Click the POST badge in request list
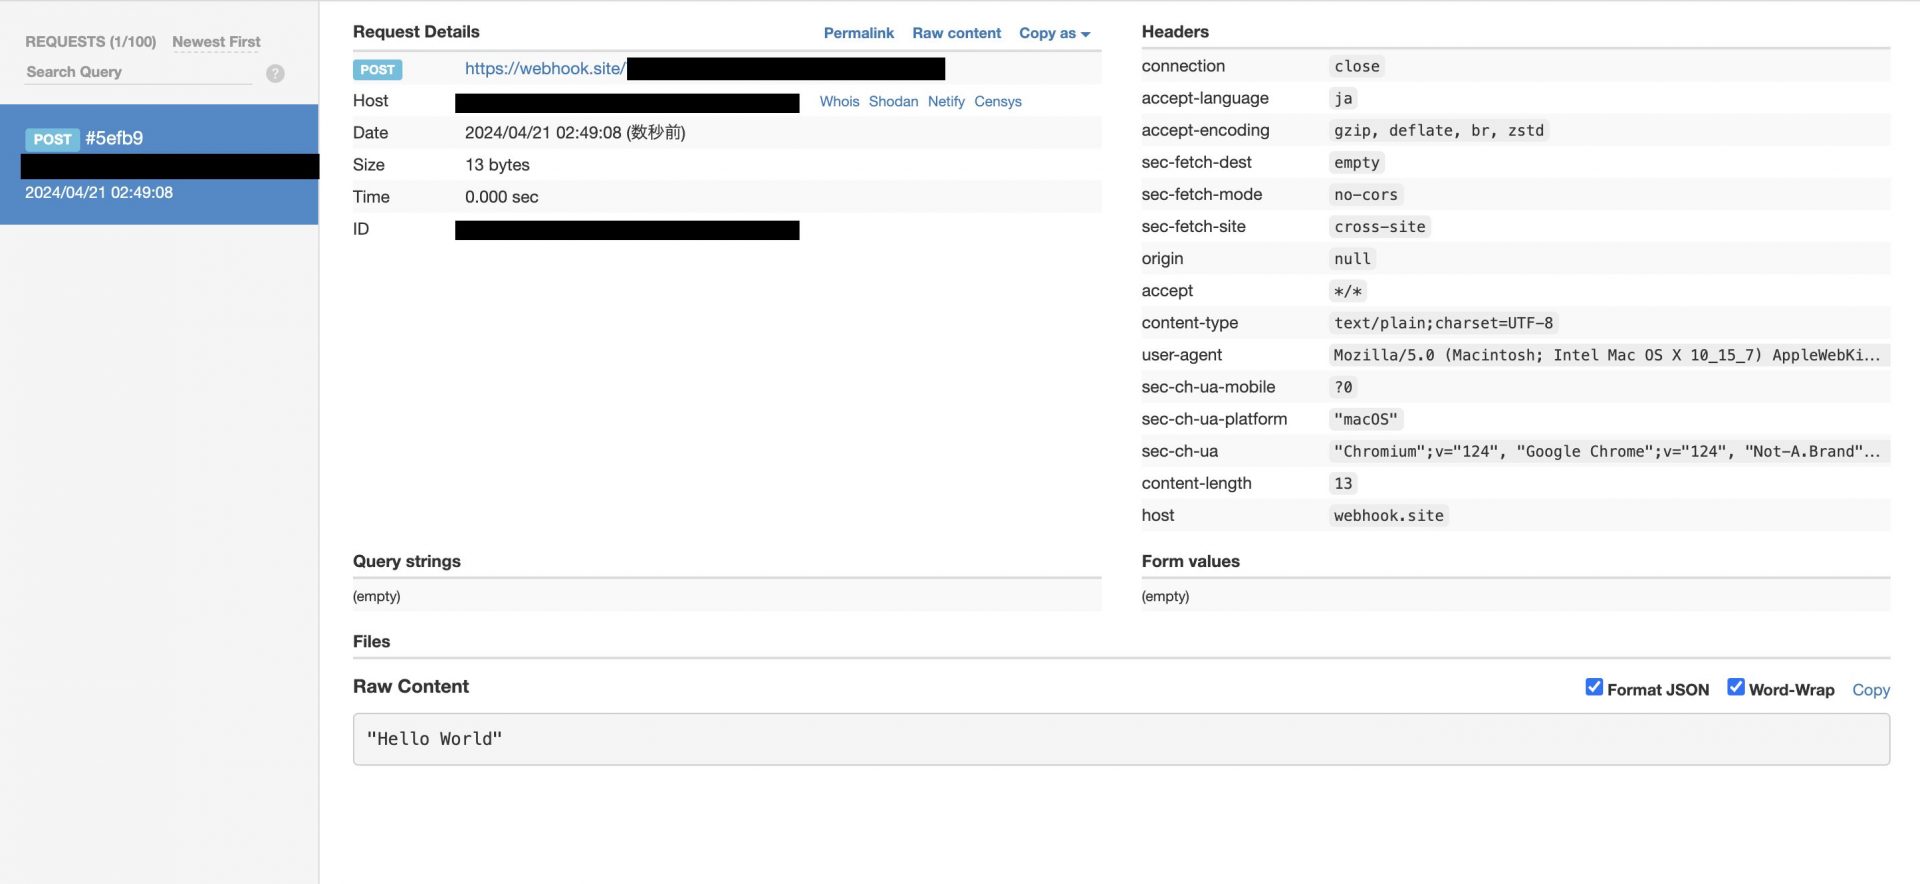 (52, 139)
